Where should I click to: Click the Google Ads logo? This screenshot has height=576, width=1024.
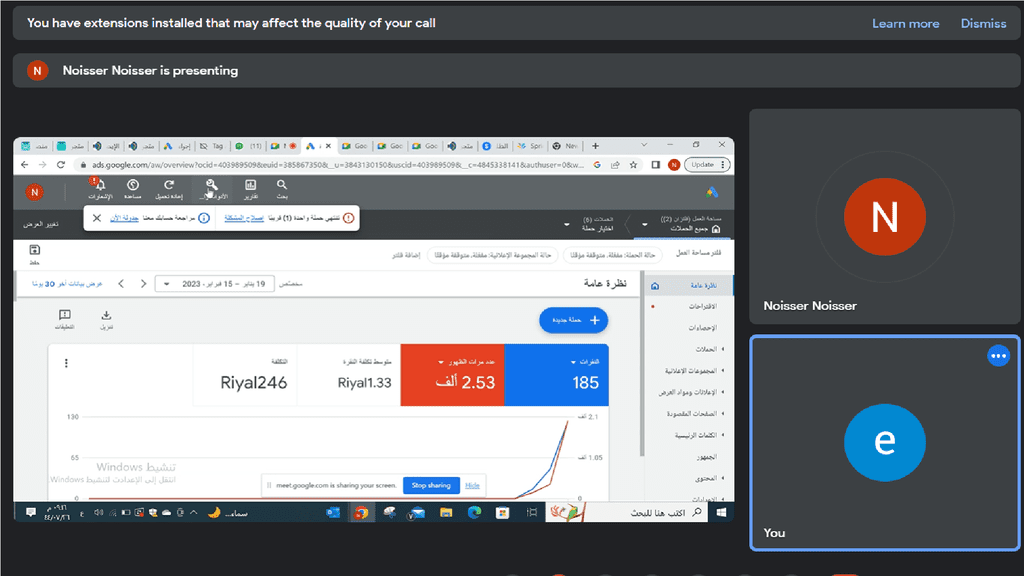coord(712,192)
